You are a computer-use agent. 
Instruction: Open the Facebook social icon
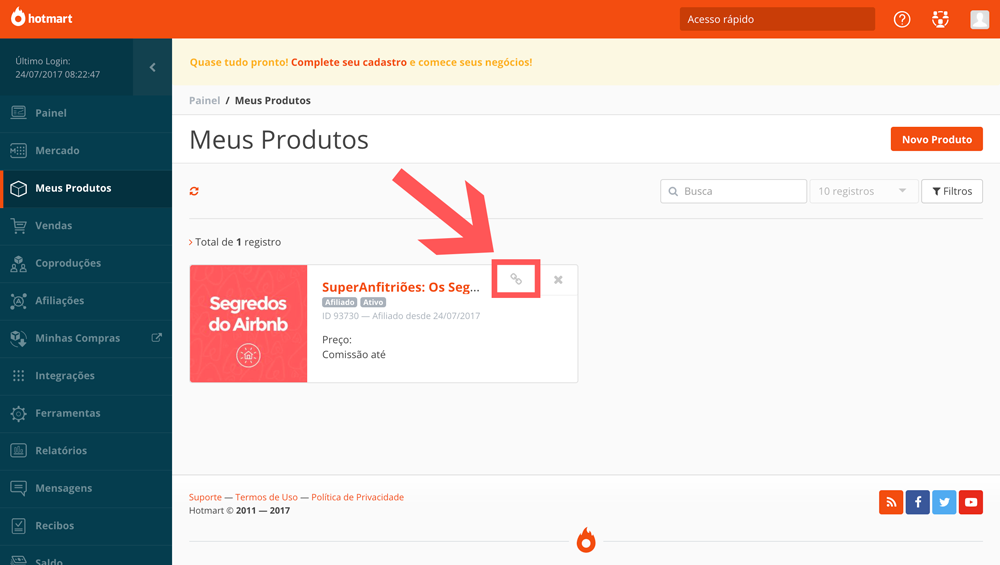coord(918,503)
